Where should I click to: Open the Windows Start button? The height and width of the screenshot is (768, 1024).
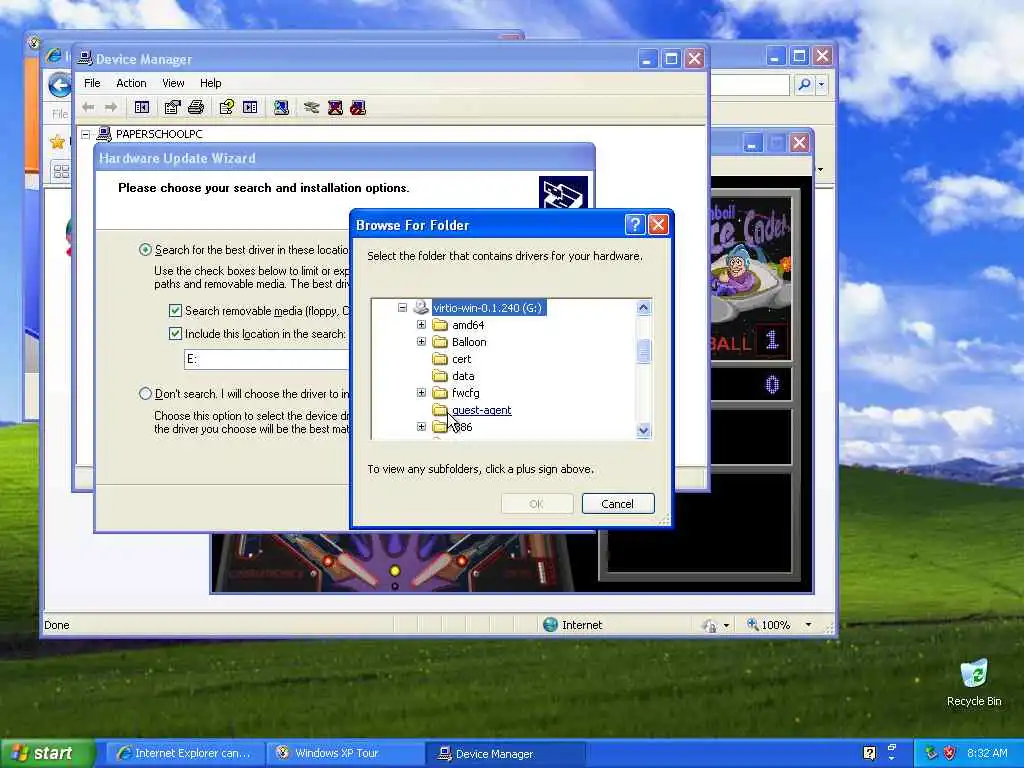point(48,753)
